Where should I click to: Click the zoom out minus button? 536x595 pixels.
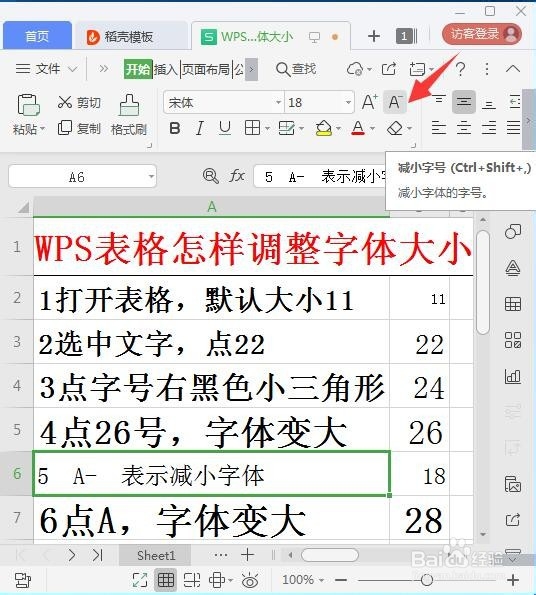[341, 580]
